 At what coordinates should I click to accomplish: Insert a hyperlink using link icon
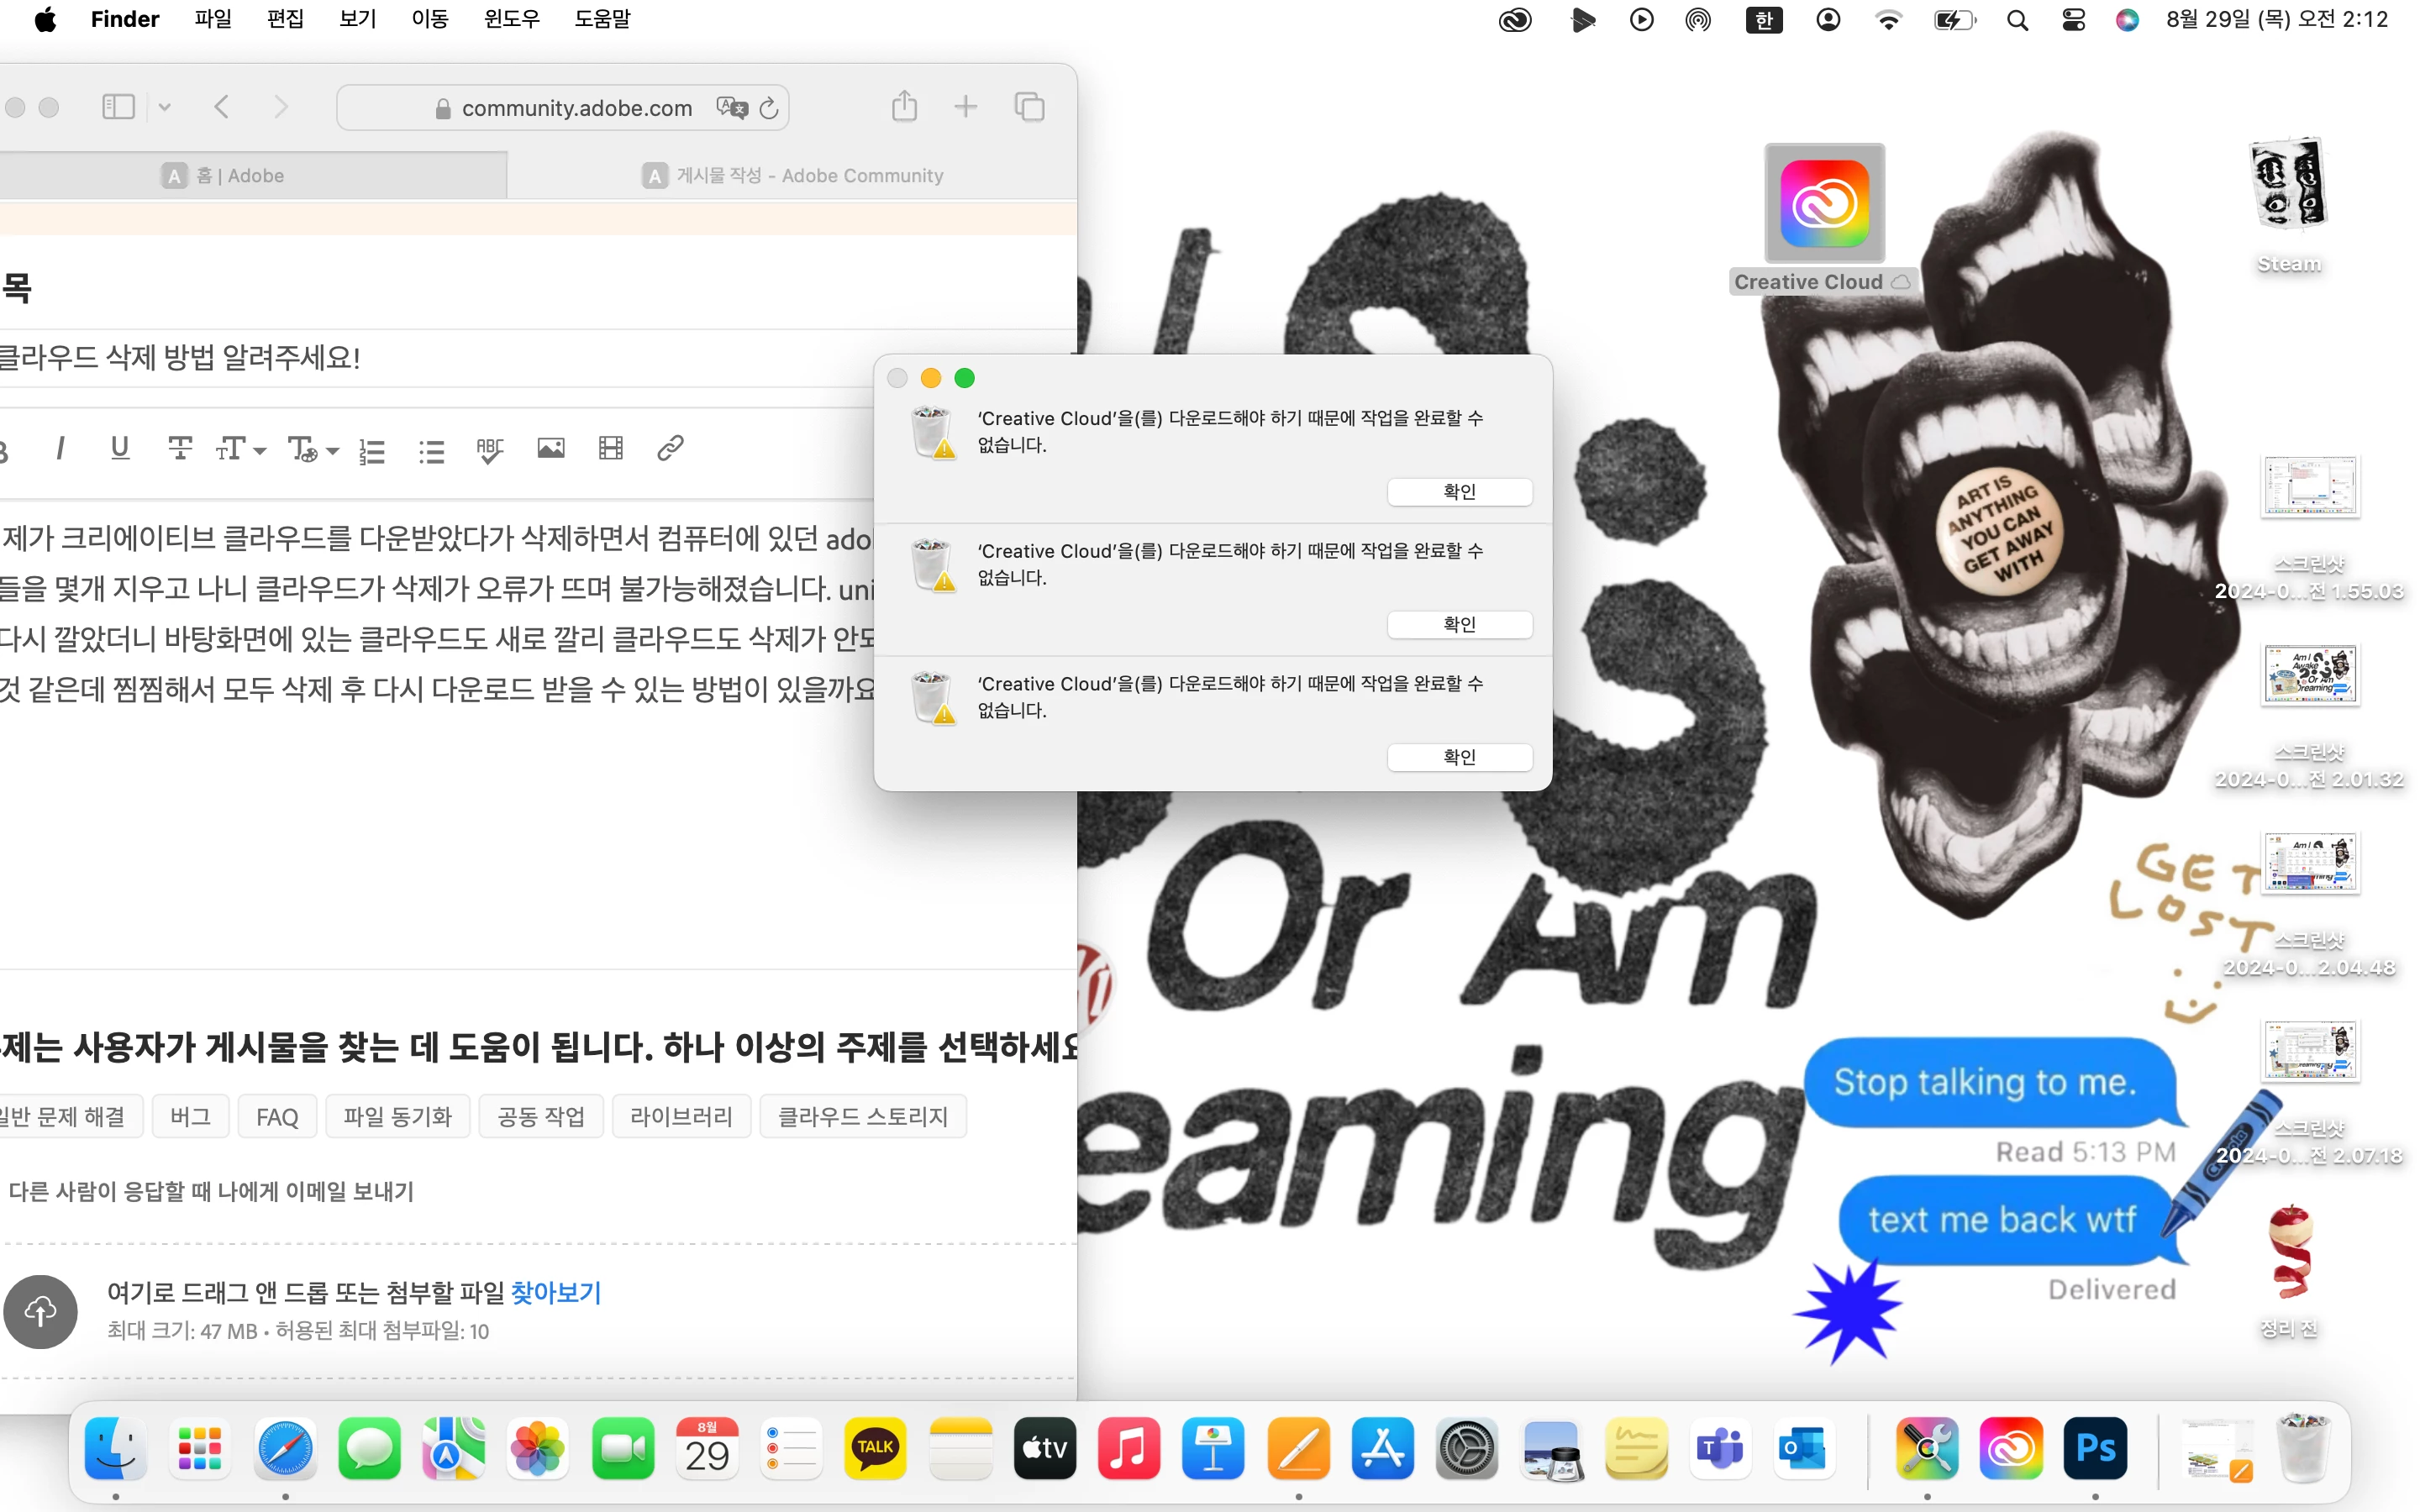coord(670,449)
